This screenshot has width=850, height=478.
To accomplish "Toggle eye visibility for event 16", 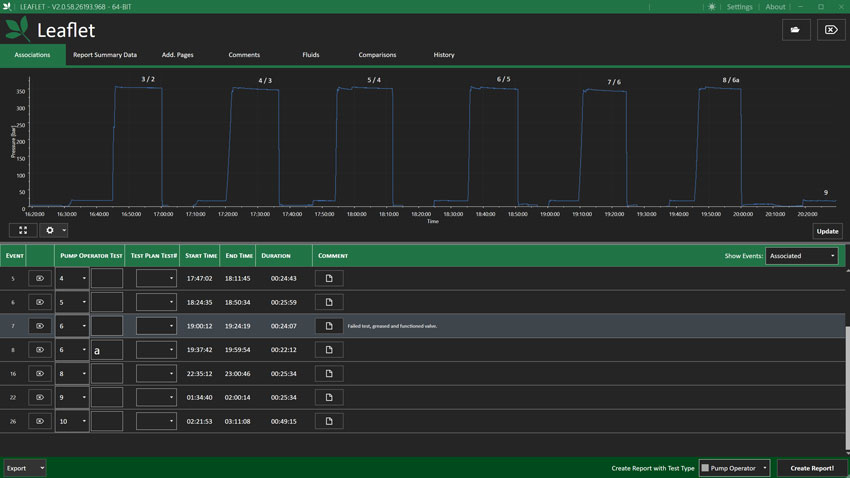I will [x=40, y=373].
